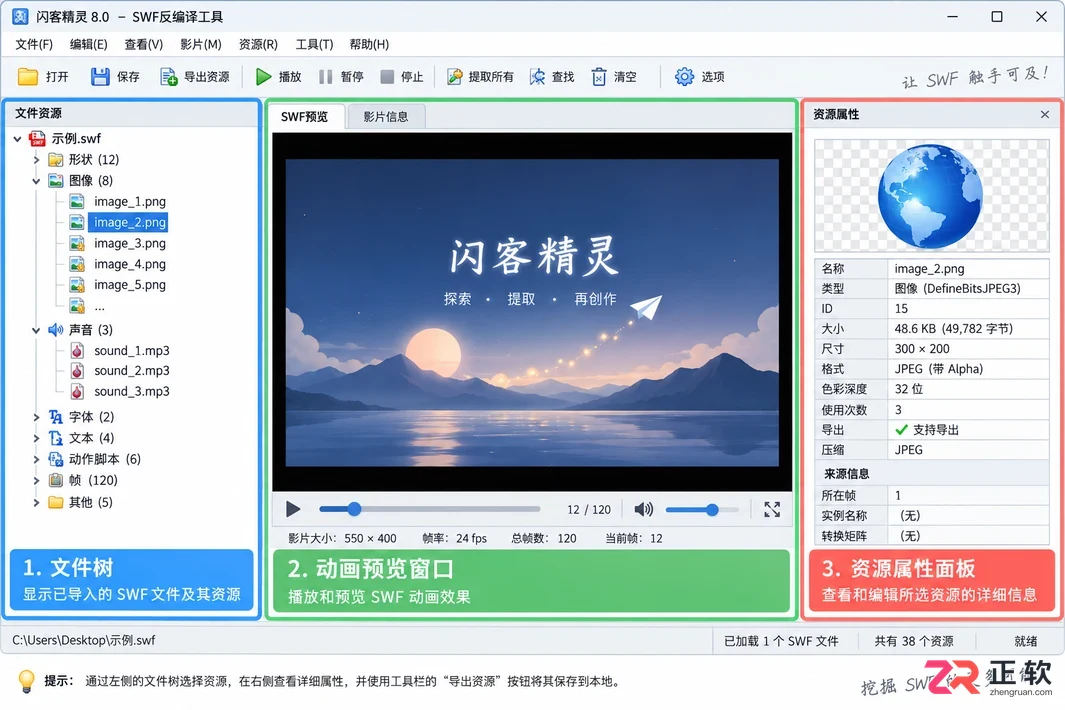Image resolution: width=1065 pixels, height=710 pixels.
Task: Expand the 帧 (120) tree node
Action: pyautogui.click(x=36, y=480)
